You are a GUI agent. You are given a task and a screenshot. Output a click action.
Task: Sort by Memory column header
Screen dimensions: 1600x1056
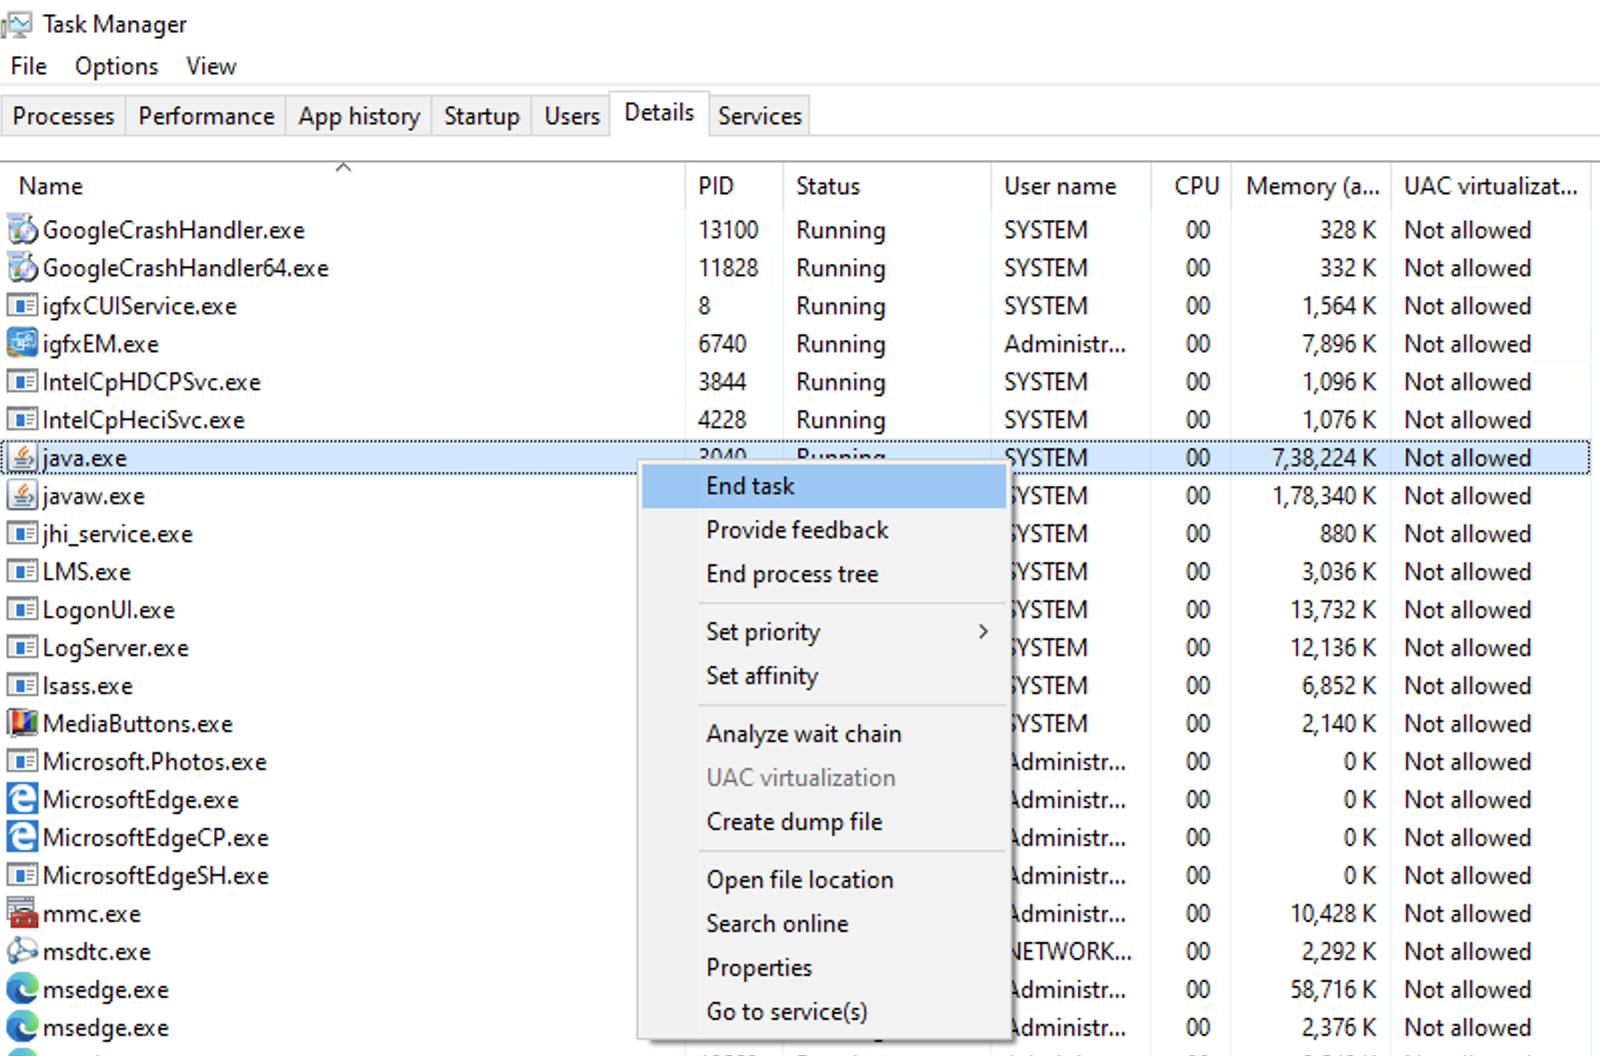point(1311,187)
